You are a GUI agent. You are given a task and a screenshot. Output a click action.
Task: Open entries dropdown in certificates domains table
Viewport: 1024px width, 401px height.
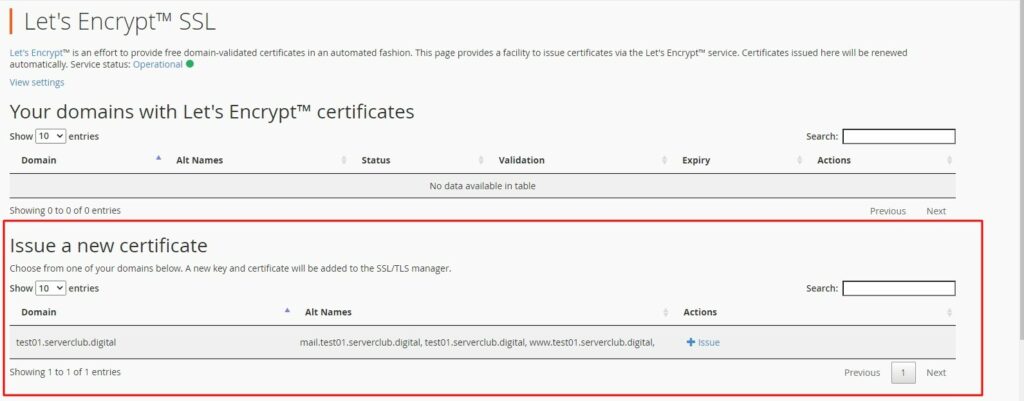pyautogui.click(x=51, y=136)
